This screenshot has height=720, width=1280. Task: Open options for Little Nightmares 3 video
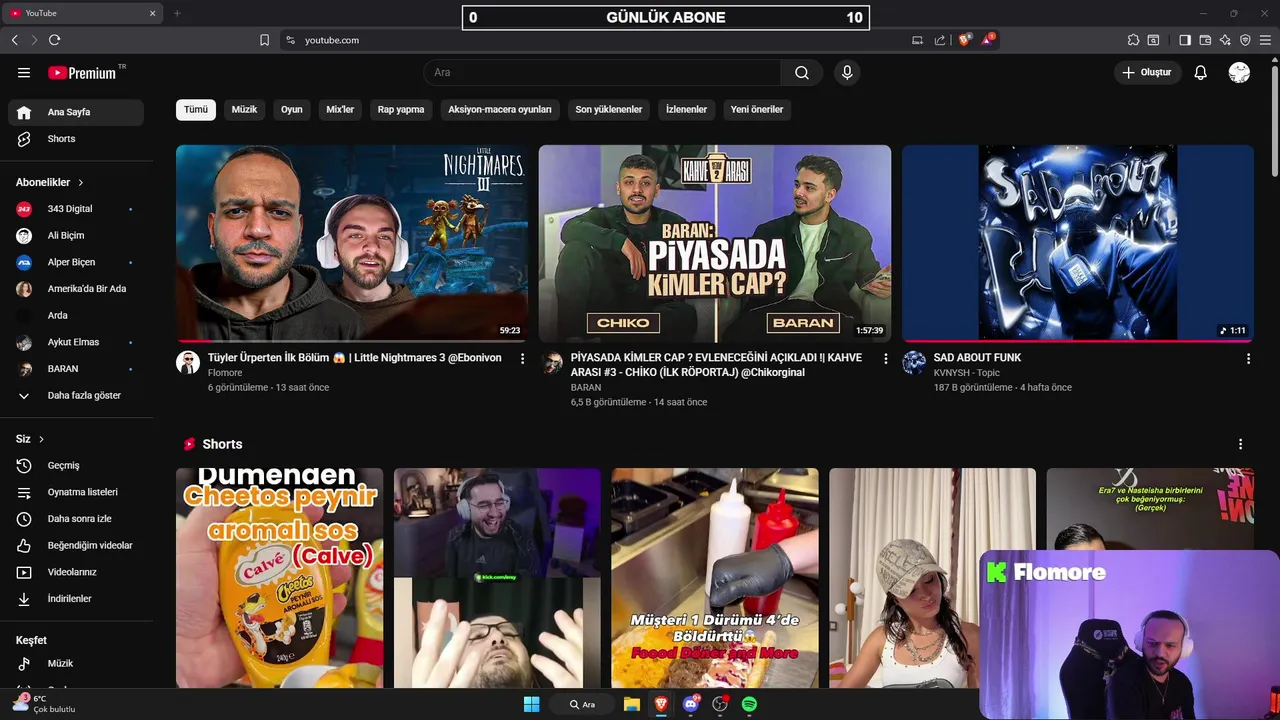point(522,358)
